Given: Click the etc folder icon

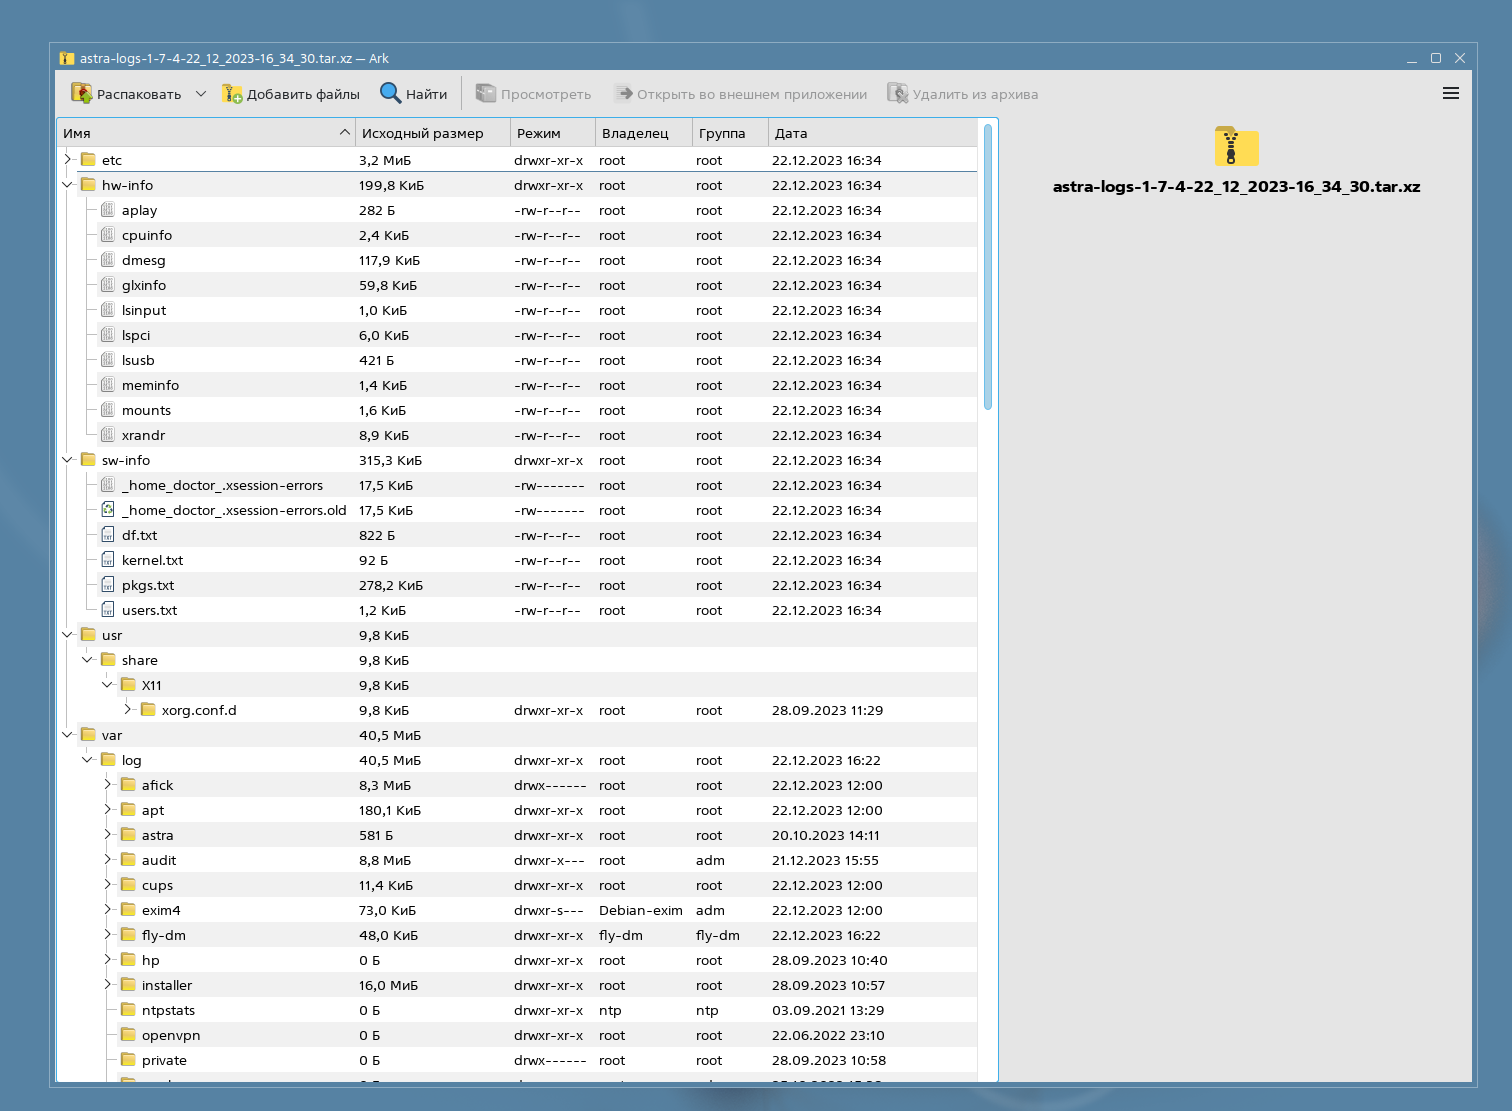Looking at the screenshot, I should coord(88,160).
